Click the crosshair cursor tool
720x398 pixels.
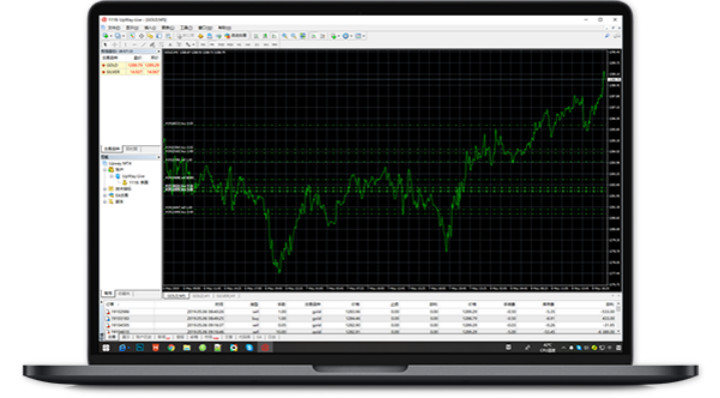(115, 45)
